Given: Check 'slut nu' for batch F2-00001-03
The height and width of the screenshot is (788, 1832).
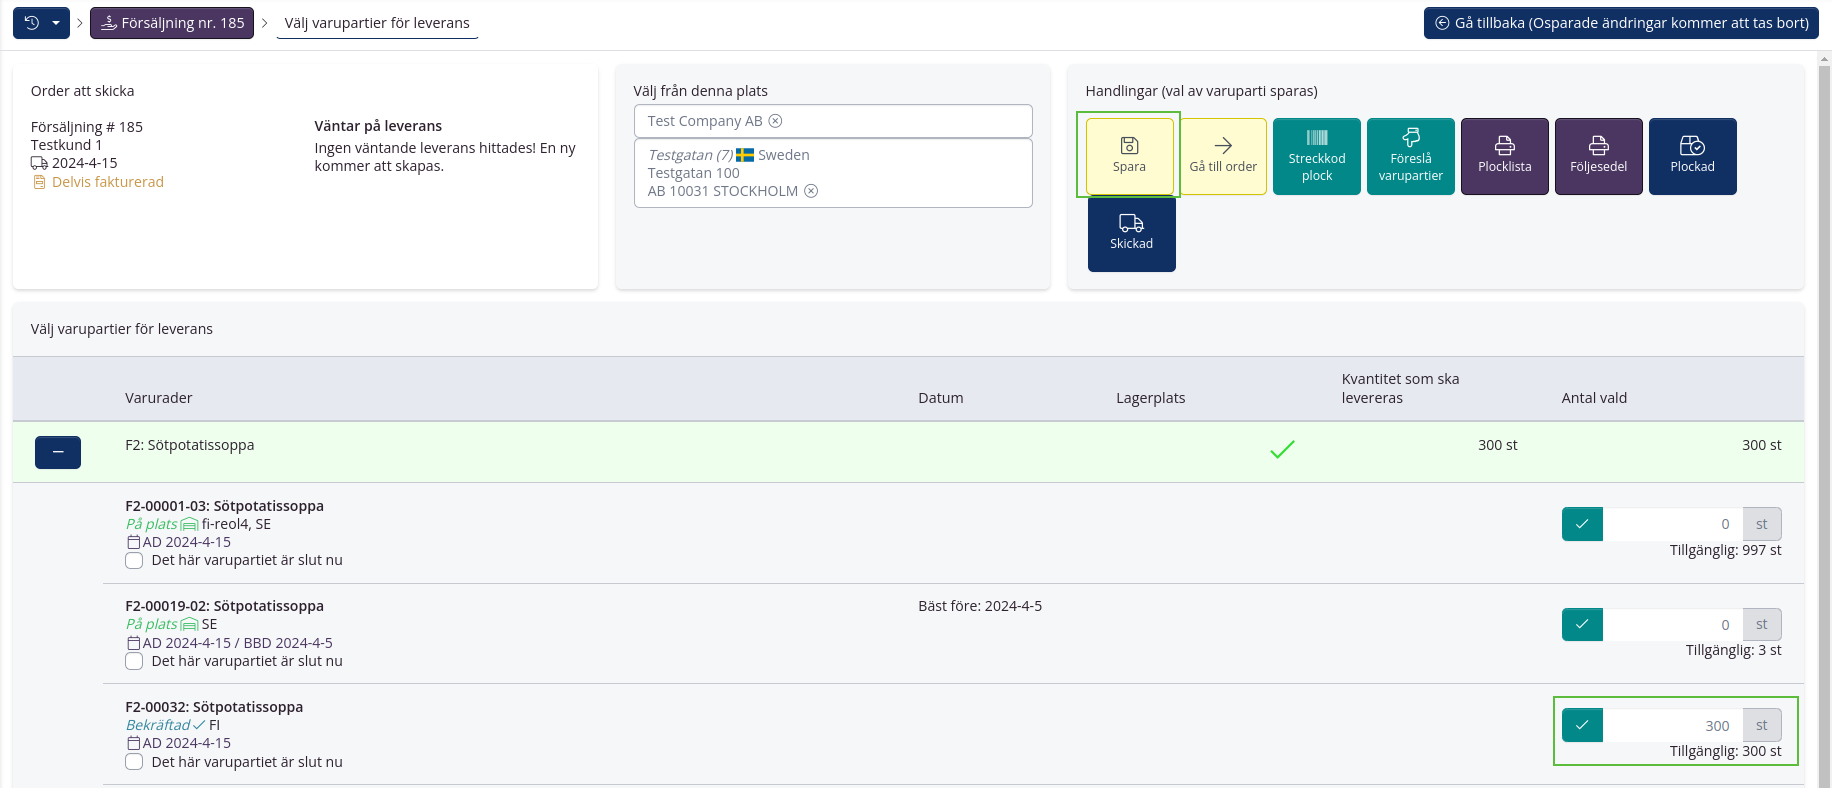Looking at the screenshot, I should pos(134,561).
